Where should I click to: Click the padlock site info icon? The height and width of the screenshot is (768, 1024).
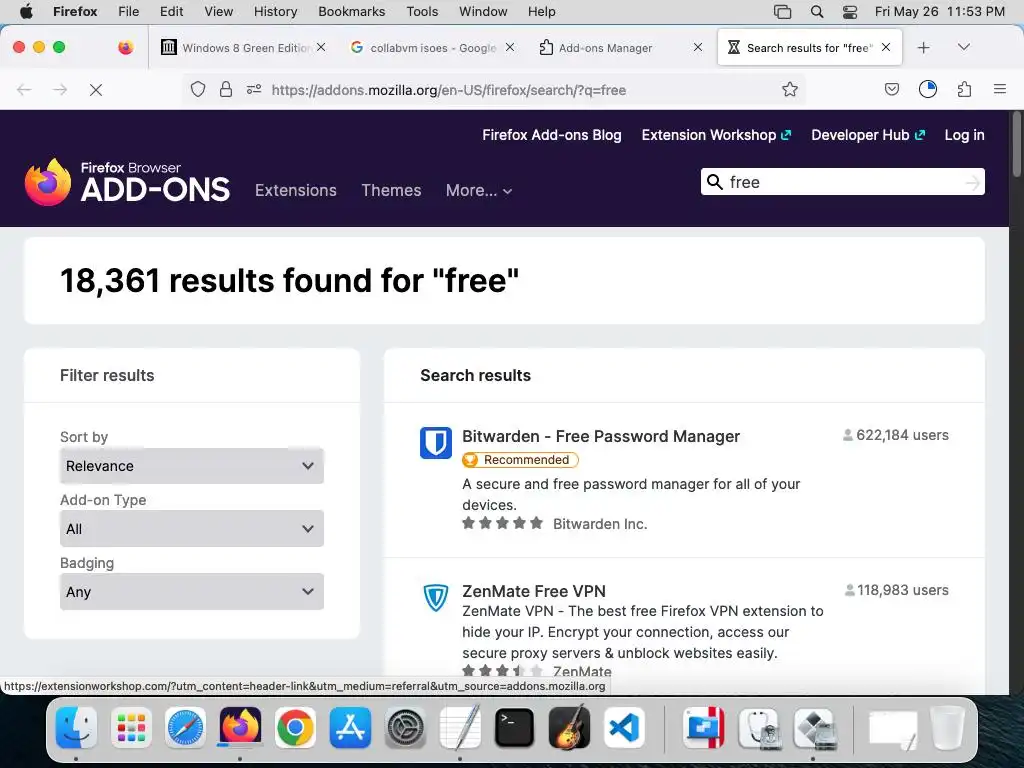[226, 89]
